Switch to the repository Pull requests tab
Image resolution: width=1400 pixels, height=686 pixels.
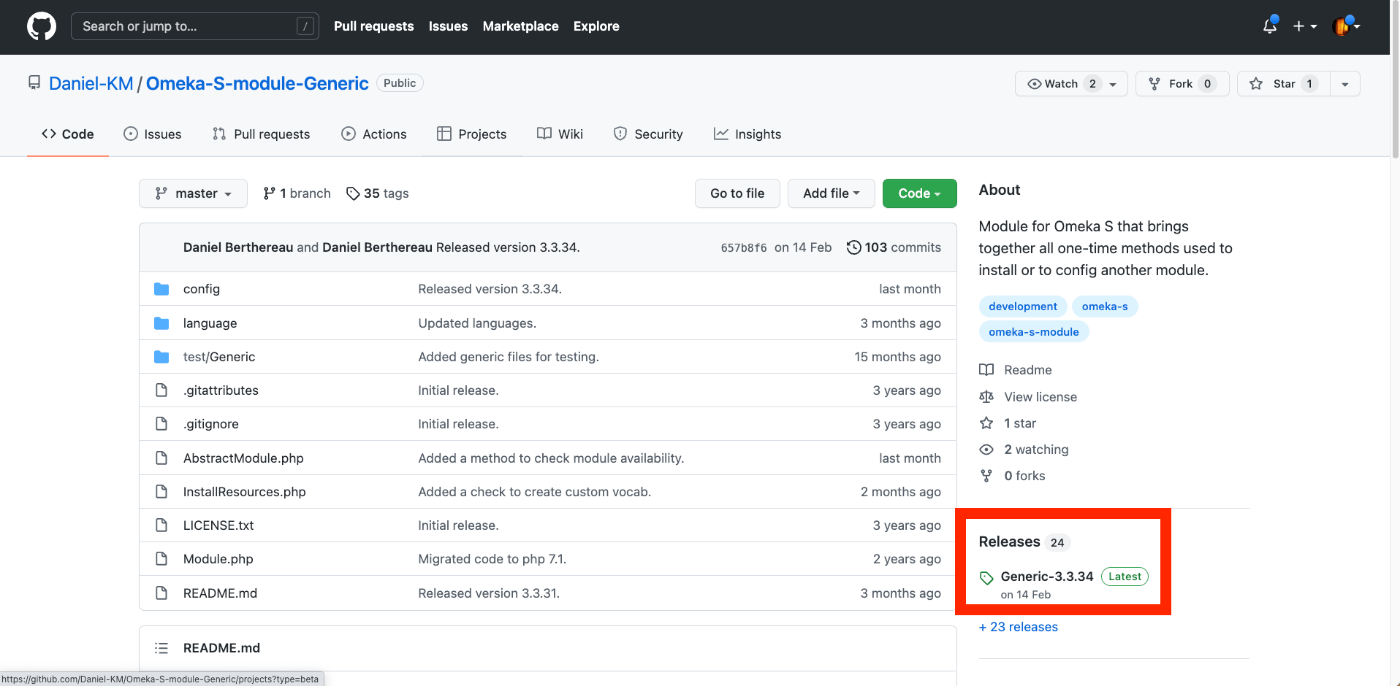click(261, 134)
